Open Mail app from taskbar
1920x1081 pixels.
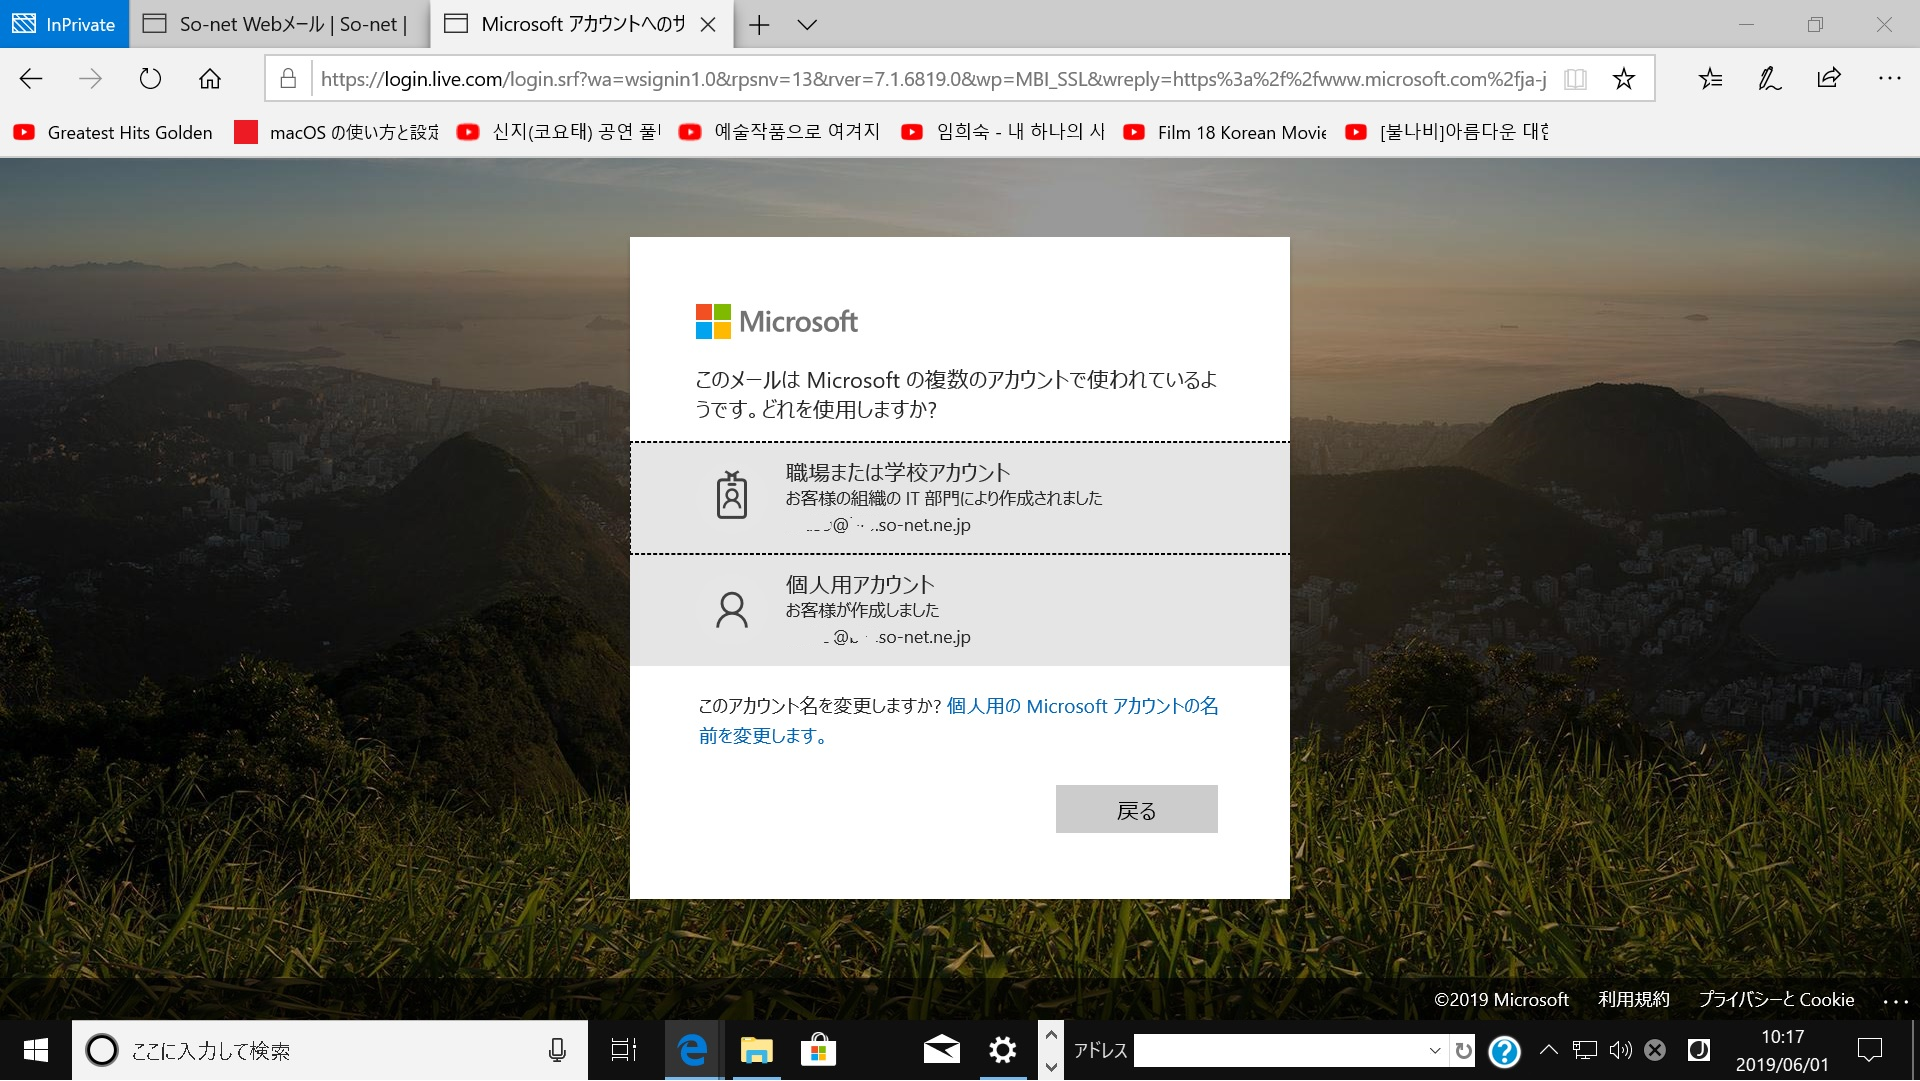941,1050
